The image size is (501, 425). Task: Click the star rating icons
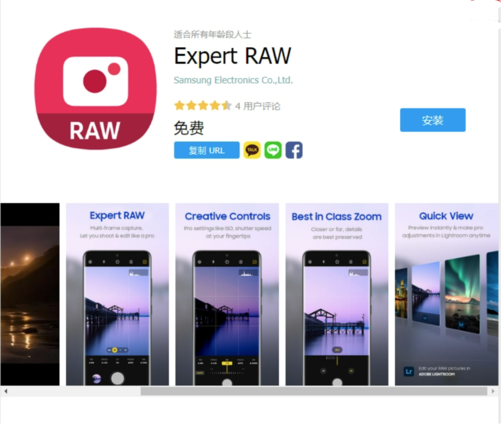click(x=203, y=106)
